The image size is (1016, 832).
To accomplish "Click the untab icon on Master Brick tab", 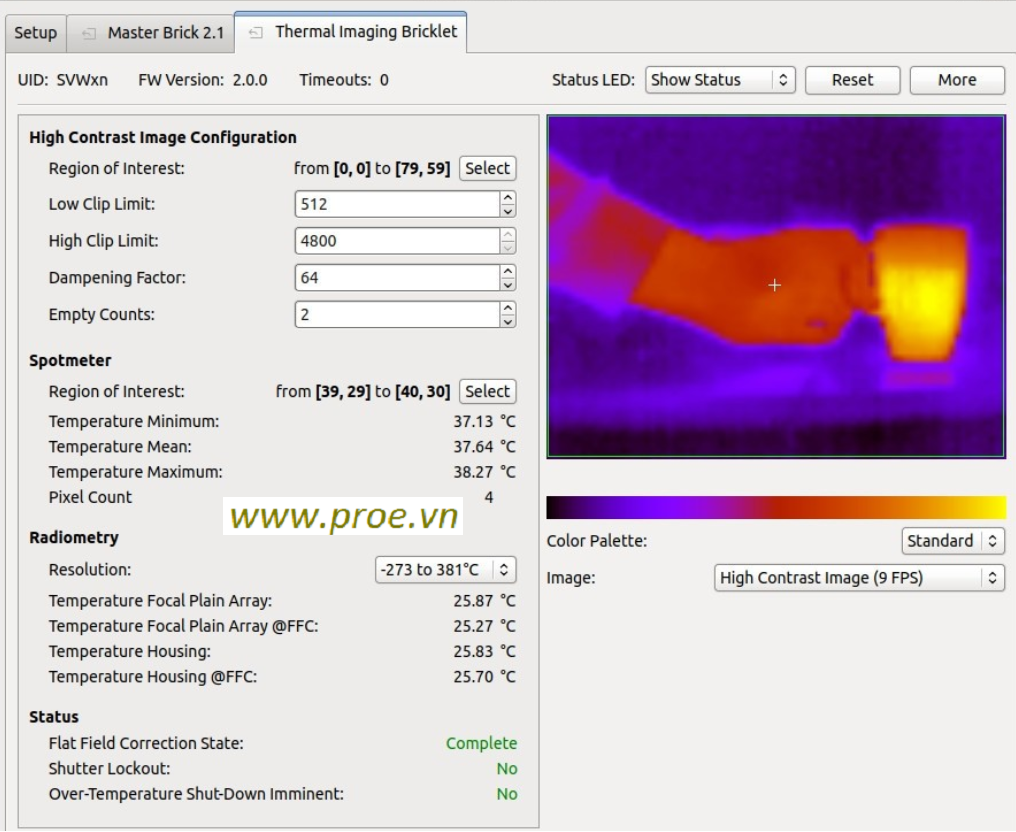I will coord(89,33).
